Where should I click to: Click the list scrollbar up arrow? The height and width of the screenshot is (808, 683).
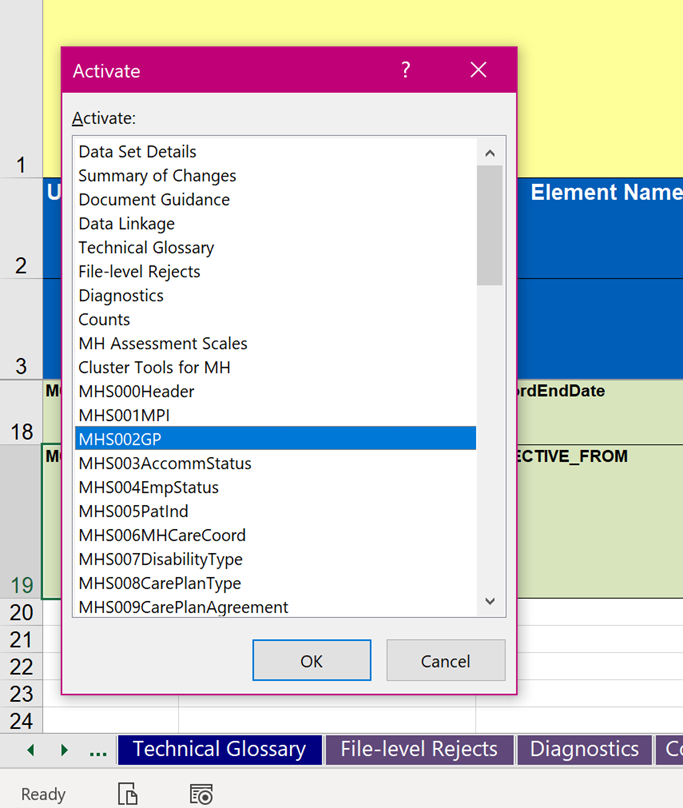490,153
